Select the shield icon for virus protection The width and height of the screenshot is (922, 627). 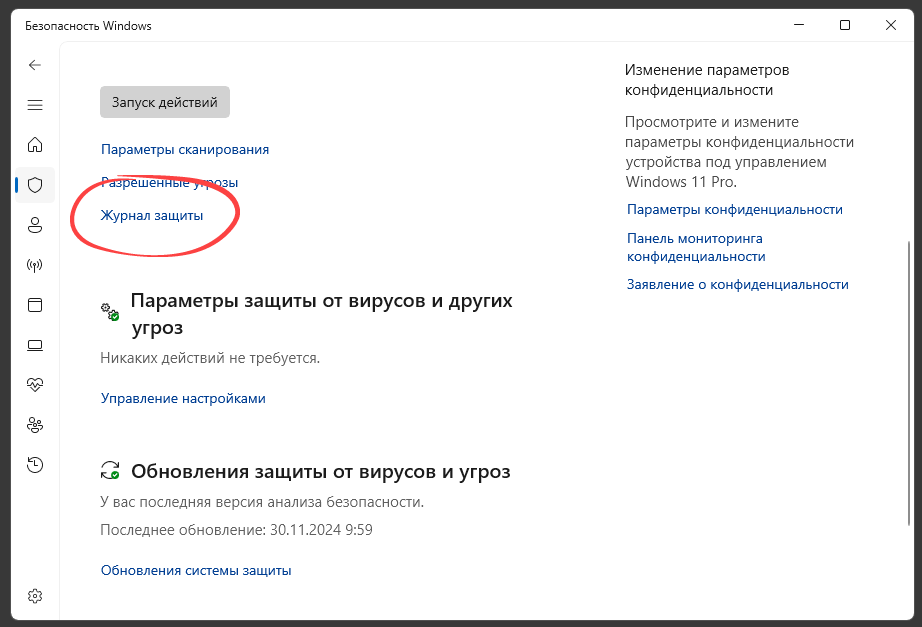click(x=35, y=185)
